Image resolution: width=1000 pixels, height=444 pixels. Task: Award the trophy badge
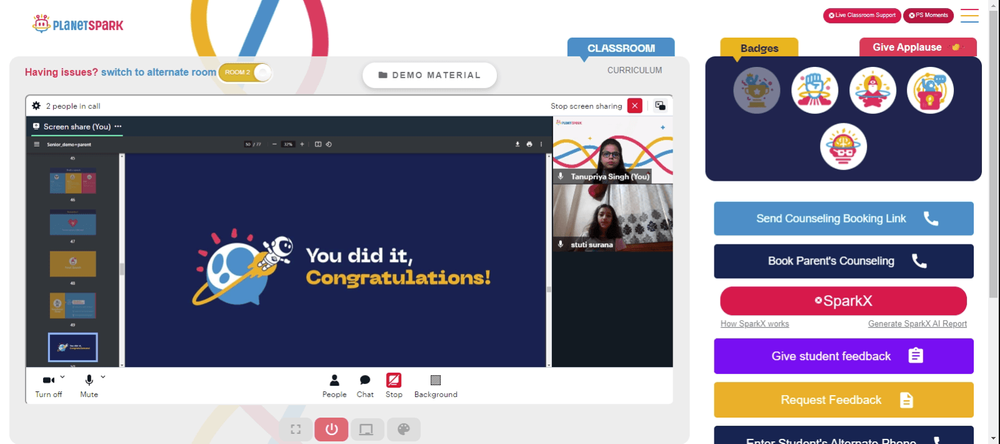[756, 90]
